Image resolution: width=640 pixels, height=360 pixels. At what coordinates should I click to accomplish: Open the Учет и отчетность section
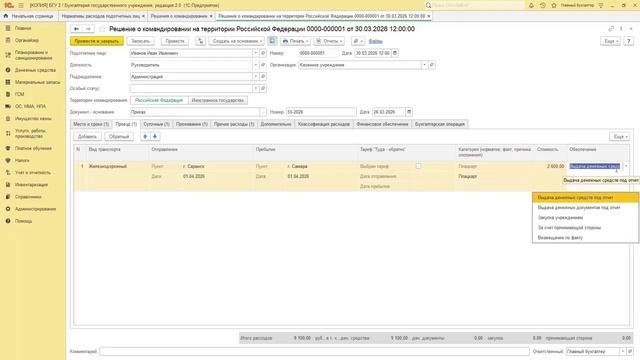click(x=33, y=172)
